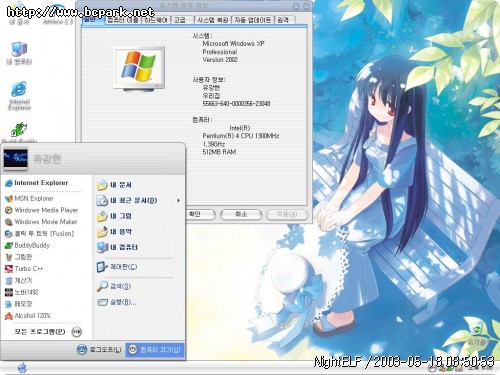Image resolution: width=500 pixels, height=375 pixels.
Task: Click the 내 컴퓨터 desktop icon
Action: (x=19, y=53)
